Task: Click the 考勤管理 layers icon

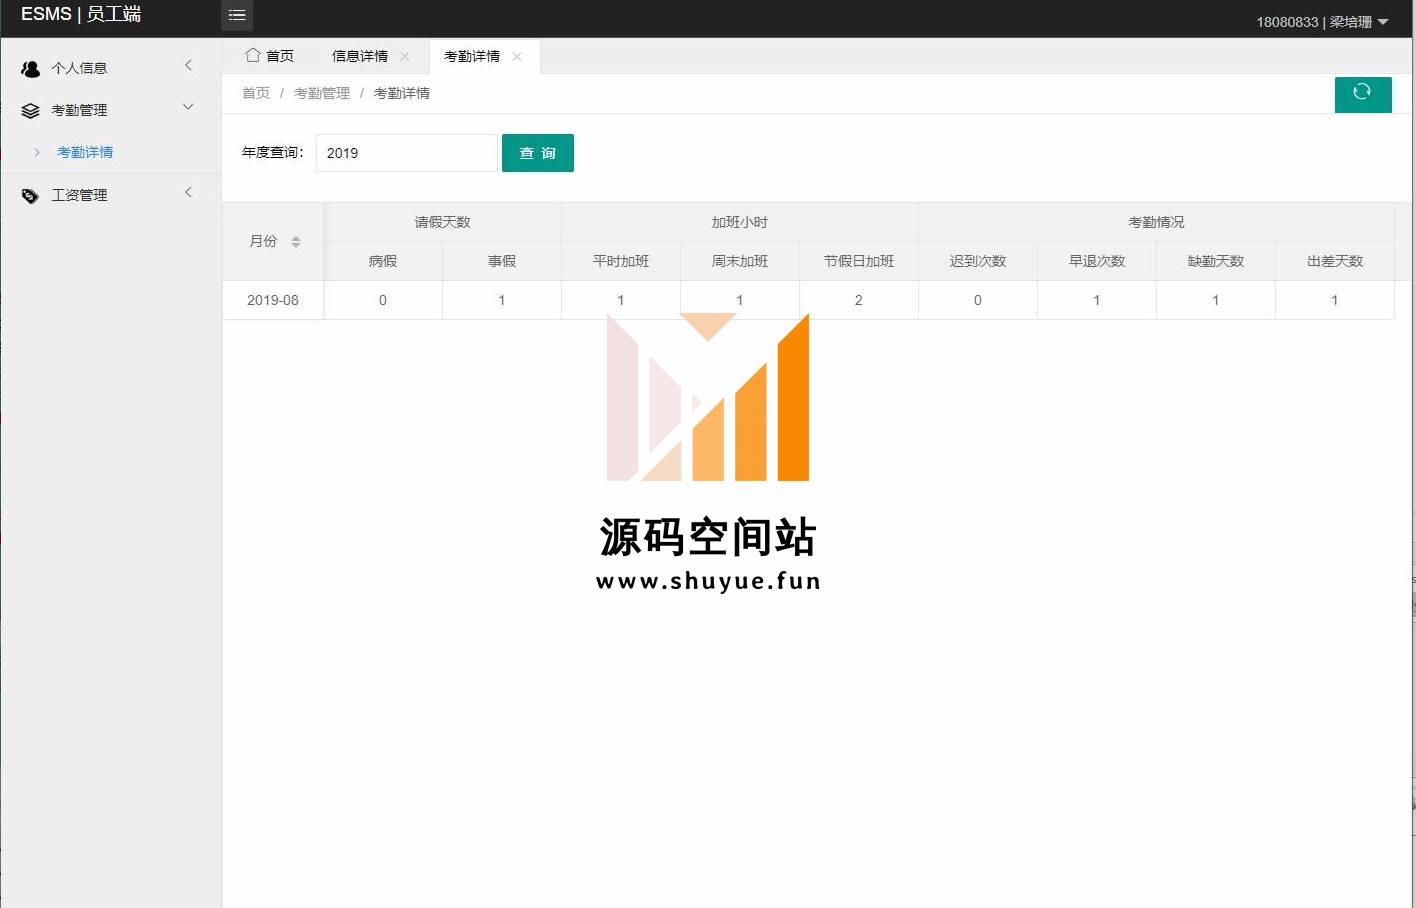Action: coord(31,111)
